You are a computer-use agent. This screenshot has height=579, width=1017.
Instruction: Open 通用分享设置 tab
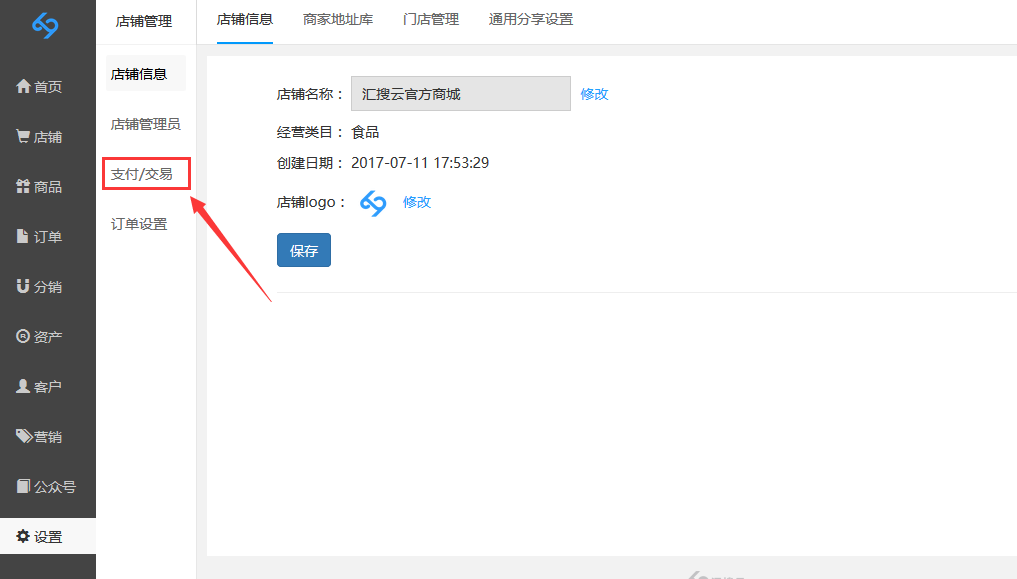click(531, 20)
